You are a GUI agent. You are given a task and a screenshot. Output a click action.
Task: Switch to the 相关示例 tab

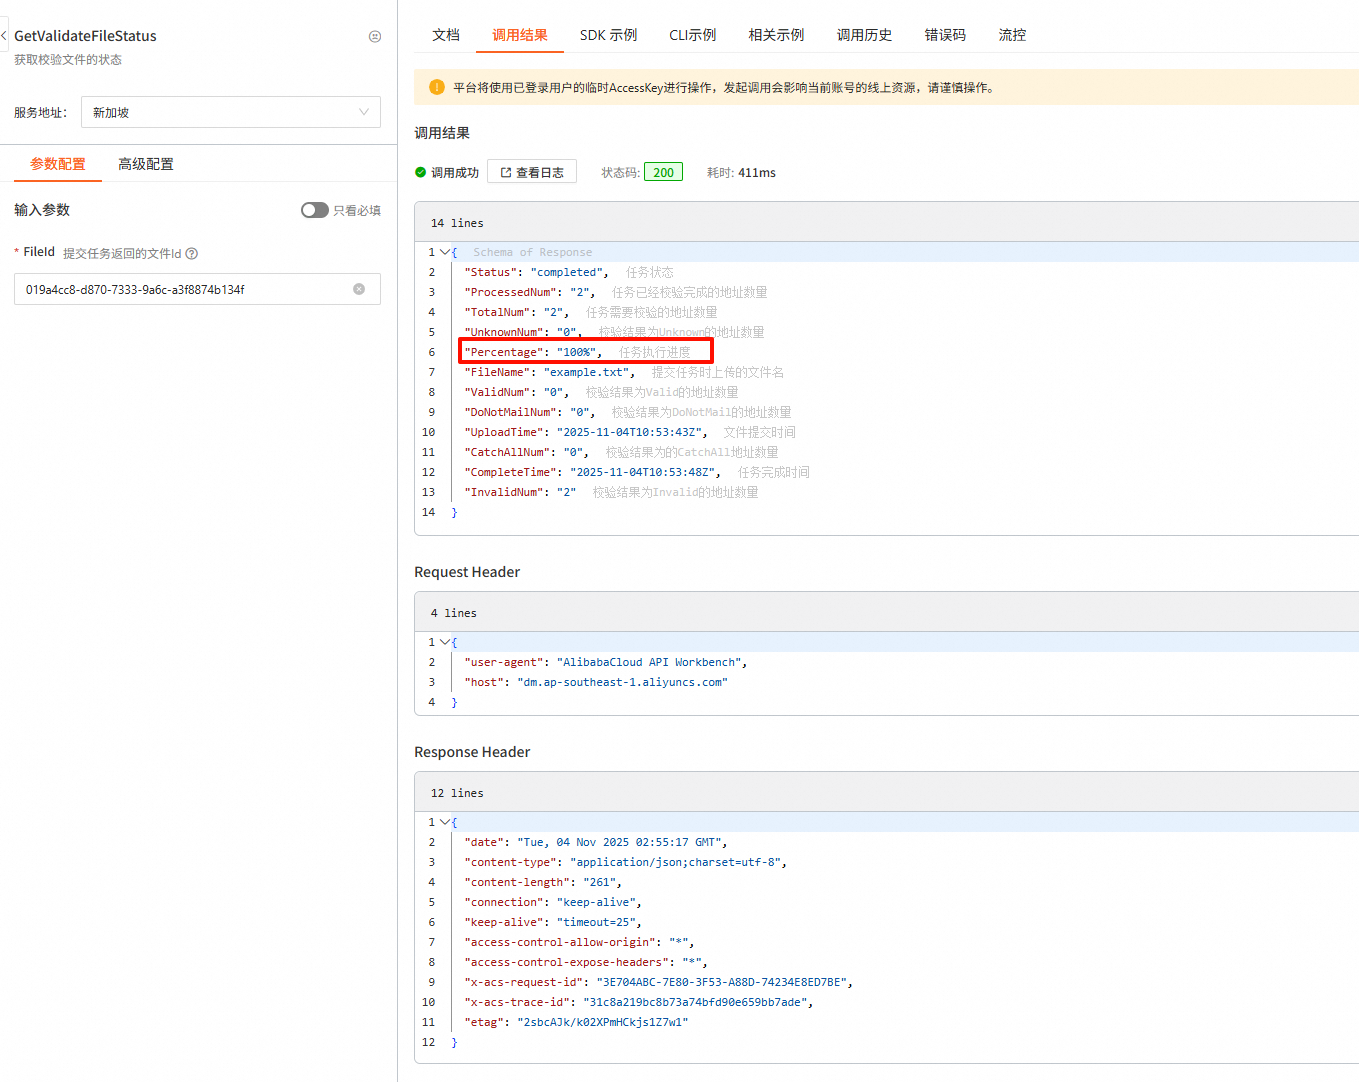pos(777,35)
